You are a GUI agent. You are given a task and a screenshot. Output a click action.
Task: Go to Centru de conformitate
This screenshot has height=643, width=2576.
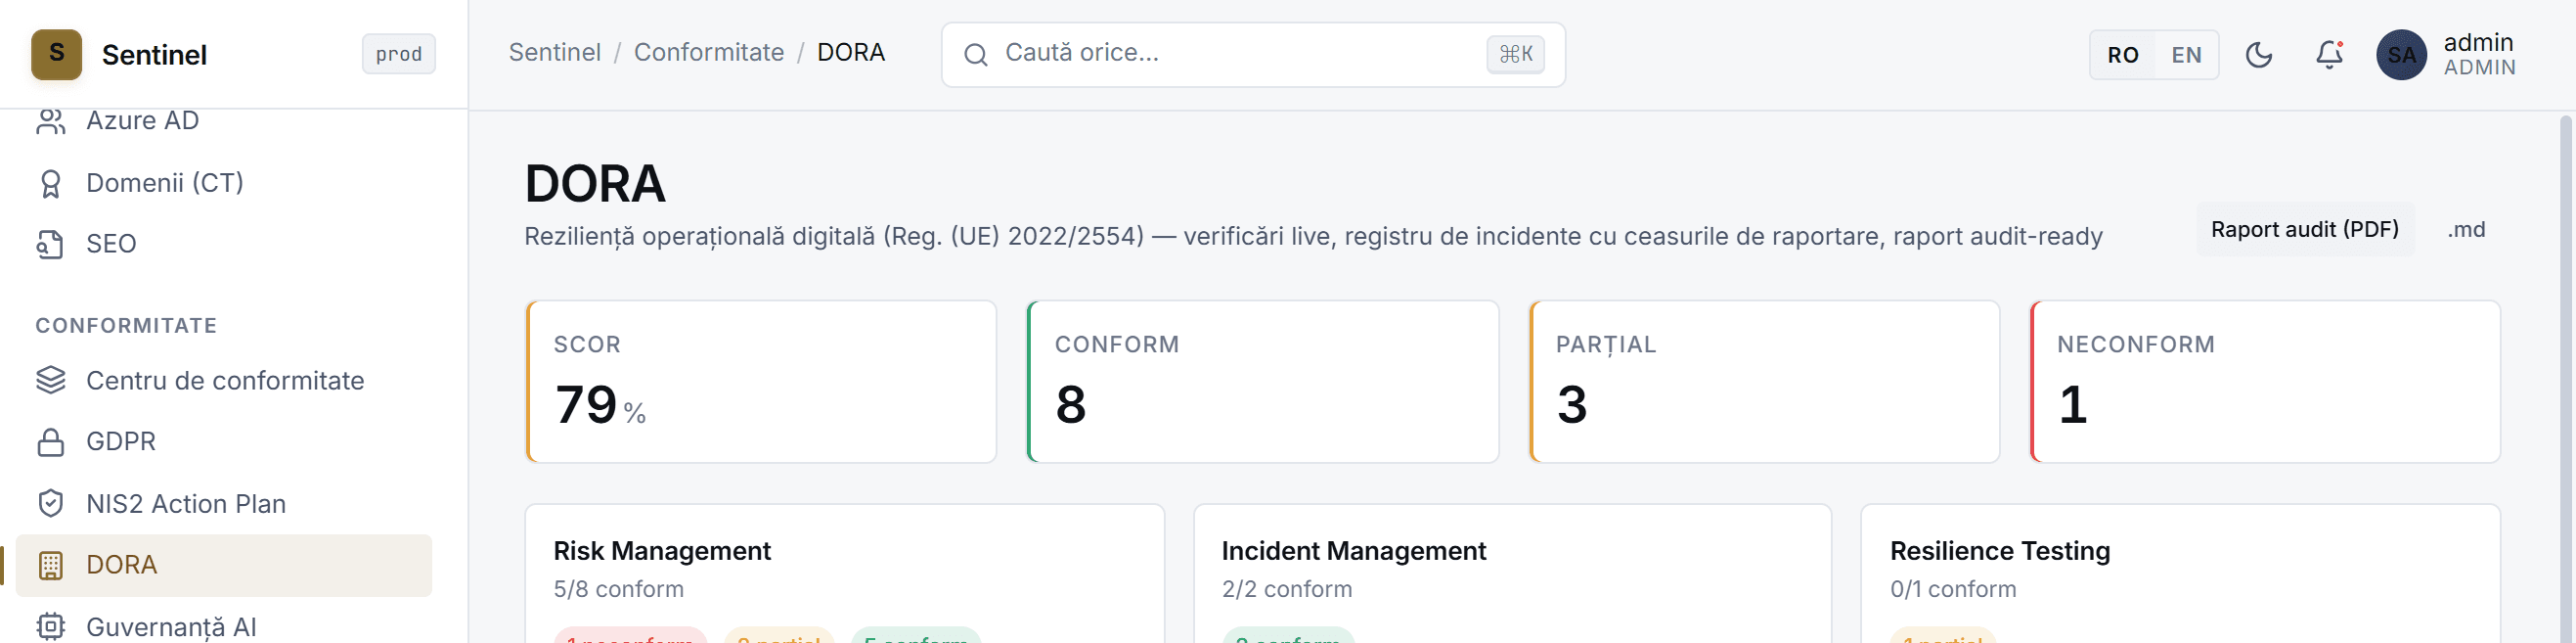tap(224, 381)
